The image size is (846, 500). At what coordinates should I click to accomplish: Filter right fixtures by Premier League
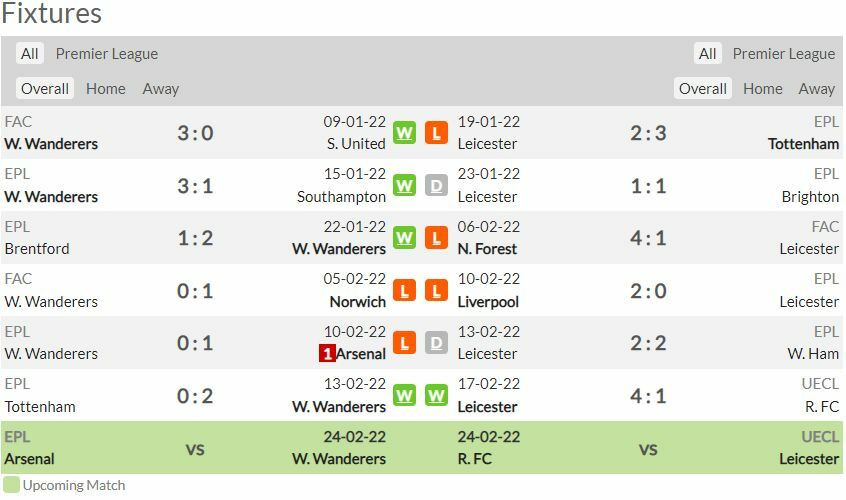coord(783,54)
